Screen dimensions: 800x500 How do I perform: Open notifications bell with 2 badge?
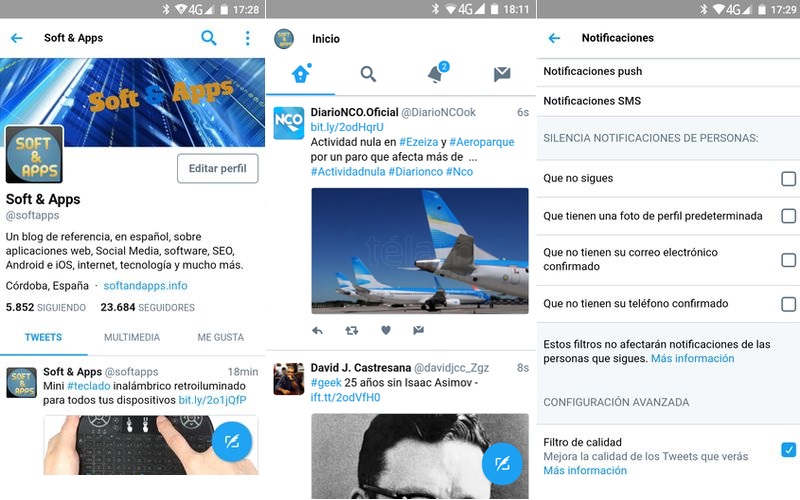436,73
